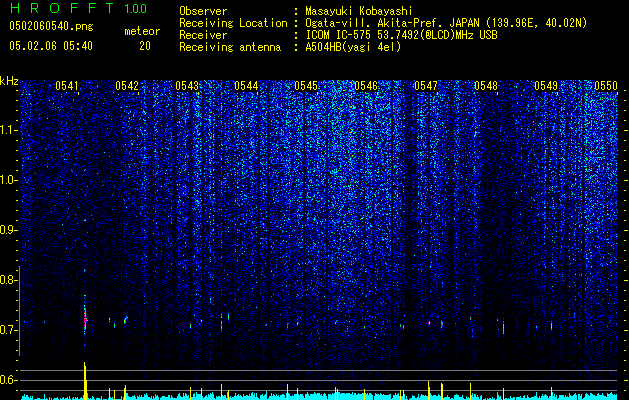
Task: Click the 0541 time marker
Action: coord(67,86)
